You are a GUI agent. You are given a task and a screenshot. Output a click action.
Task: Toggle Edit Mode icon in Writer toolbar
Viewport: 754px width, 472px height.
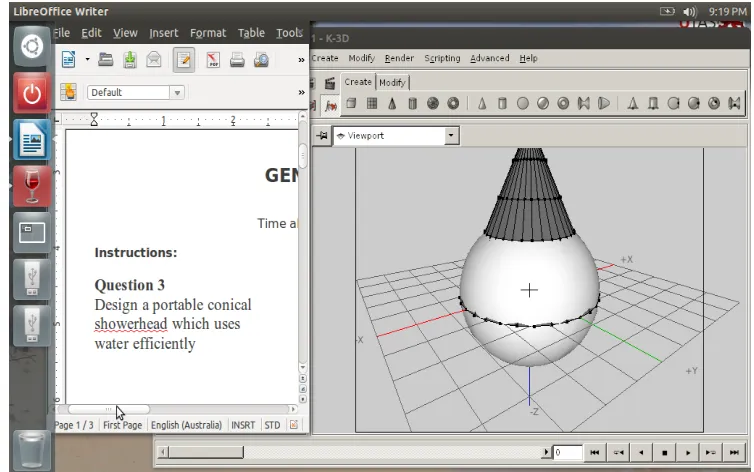click(184, 60)
